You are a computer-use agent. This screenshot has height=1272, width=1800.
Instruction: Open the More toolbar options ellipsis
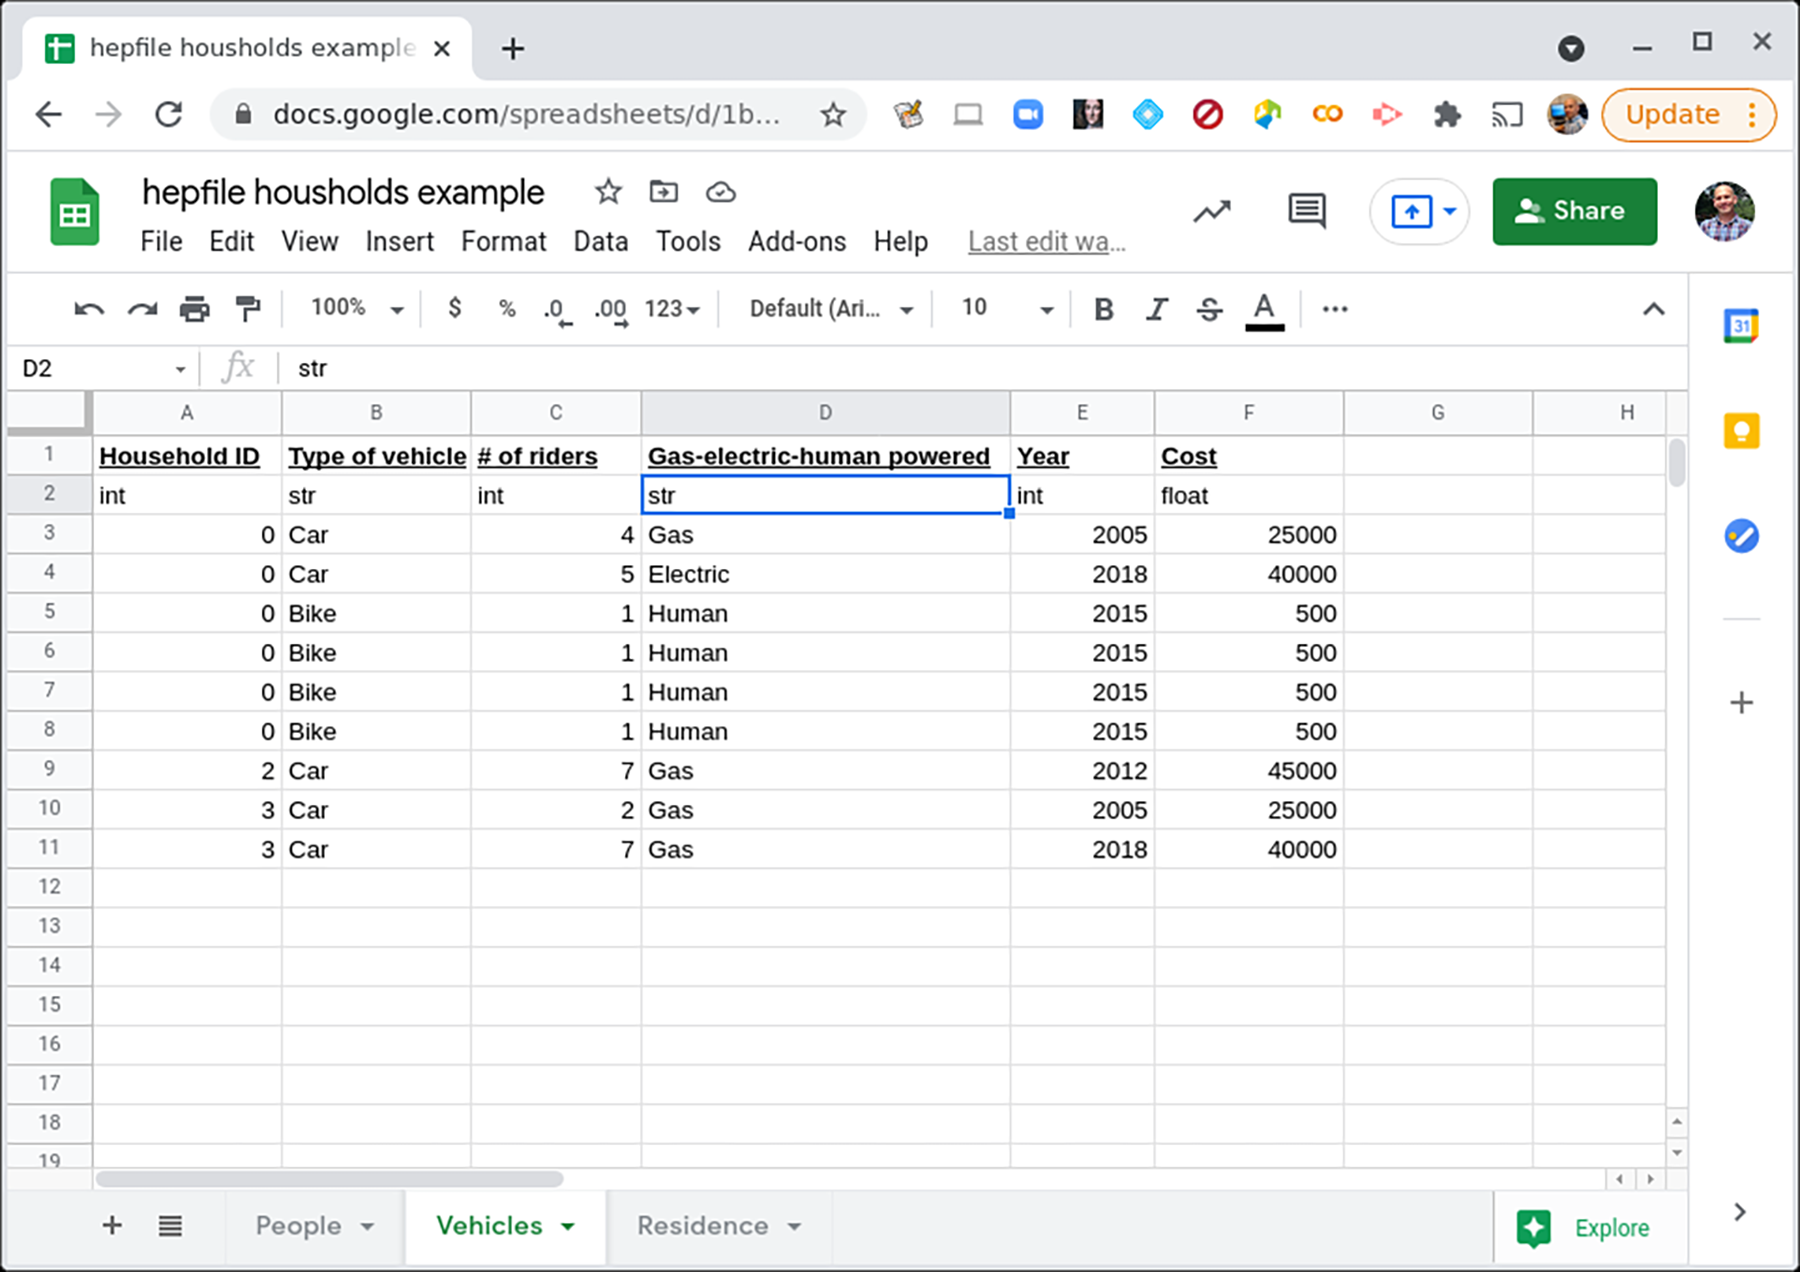1335,309
